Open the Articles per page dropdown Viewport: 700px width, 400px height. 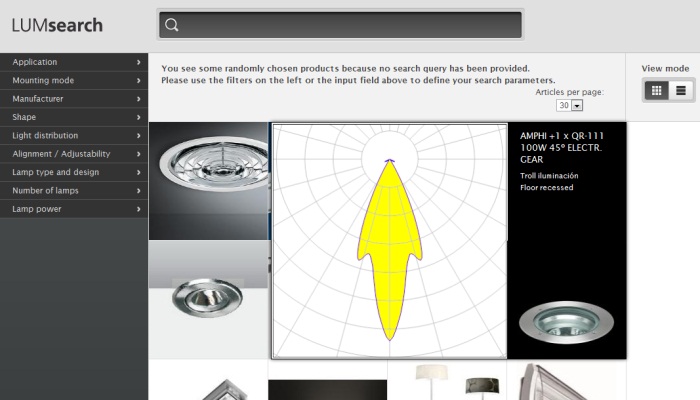click(570, 105)
